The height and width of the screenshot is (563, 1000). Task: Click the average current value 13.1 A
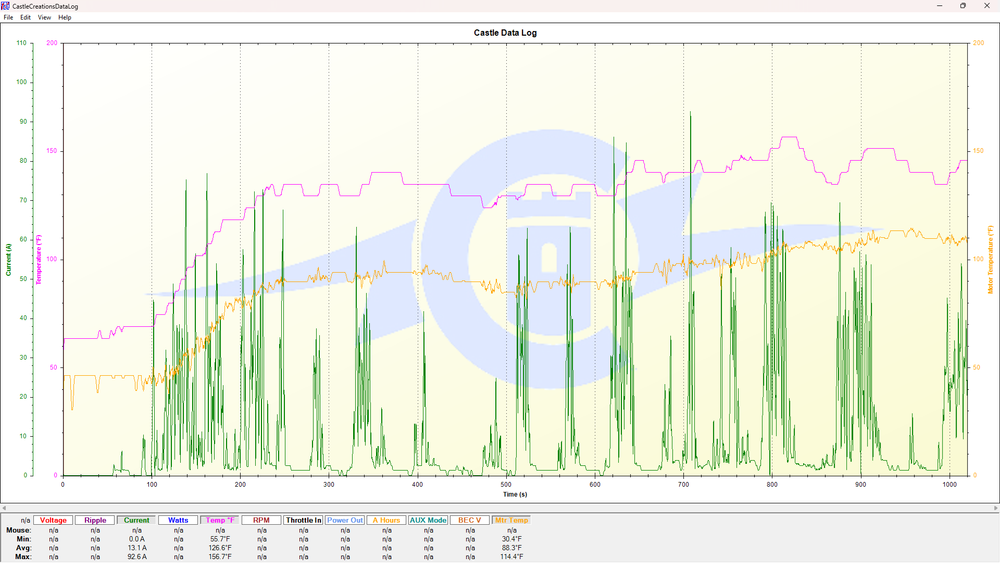[136, 548]
